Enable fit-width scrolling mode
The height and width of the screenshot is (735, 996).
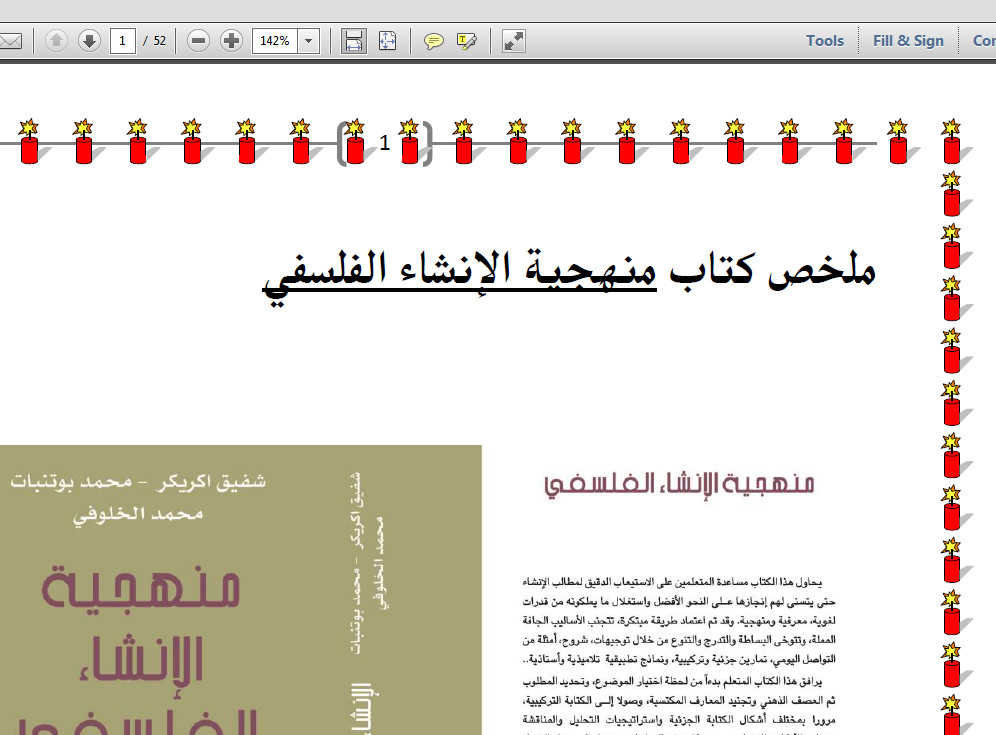354,41
